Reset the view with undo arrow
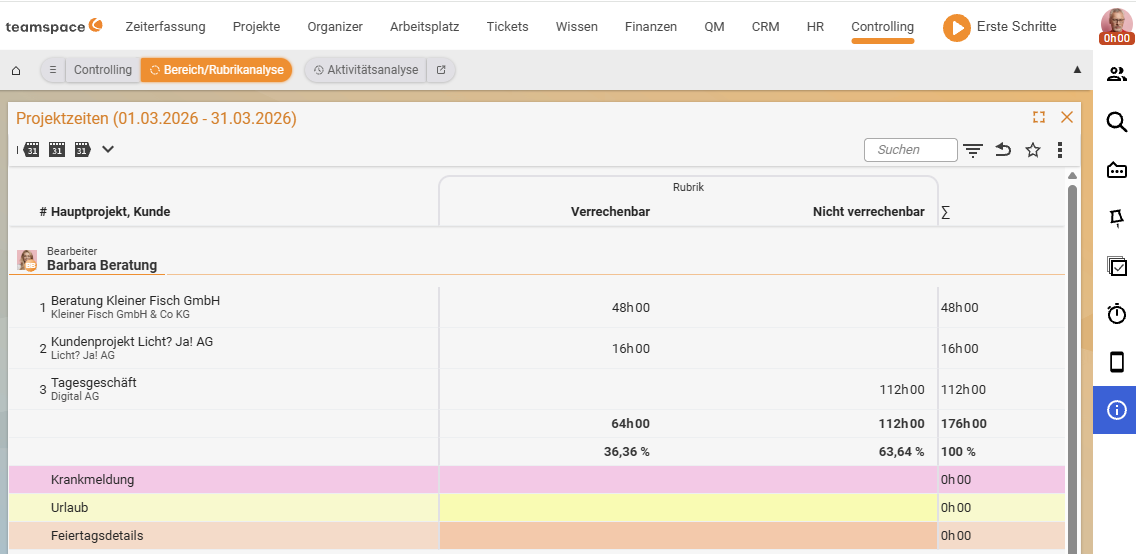1136x554 pixels. (1003, 150)
